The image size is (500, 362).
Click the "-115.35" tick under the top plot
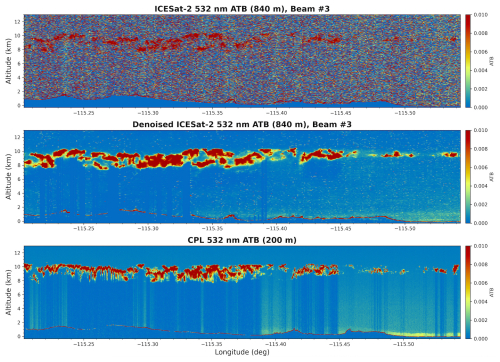click(212, 113)
